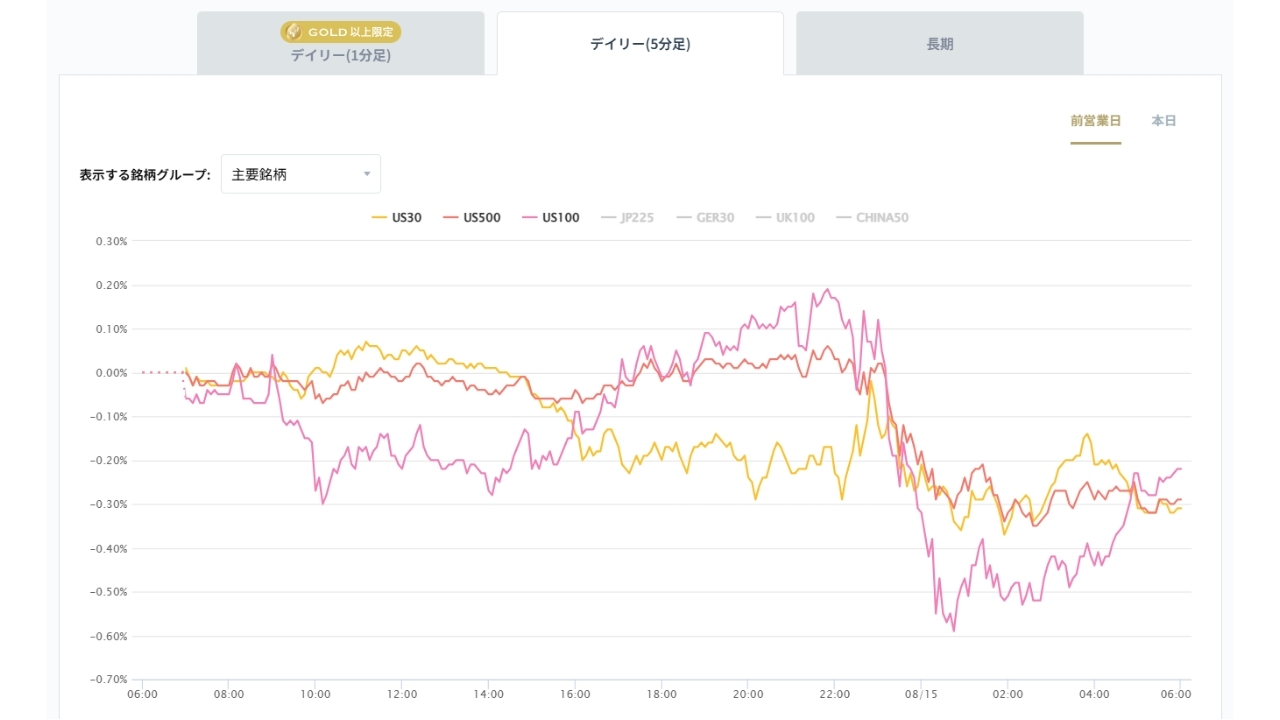Toggle US30 series in legend
Viewport: 1280px width, 720px height.
tap(396, 217)
